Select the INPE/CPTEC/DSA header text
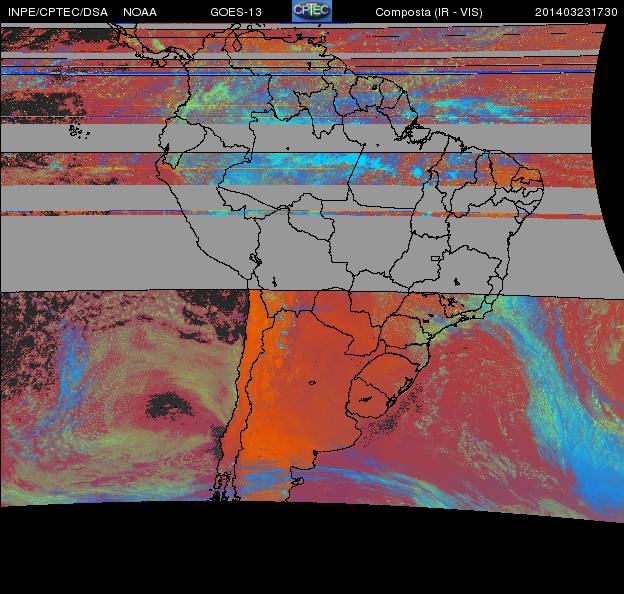The height and width of the screenshot is (594, 624). [x=58, y=12]
